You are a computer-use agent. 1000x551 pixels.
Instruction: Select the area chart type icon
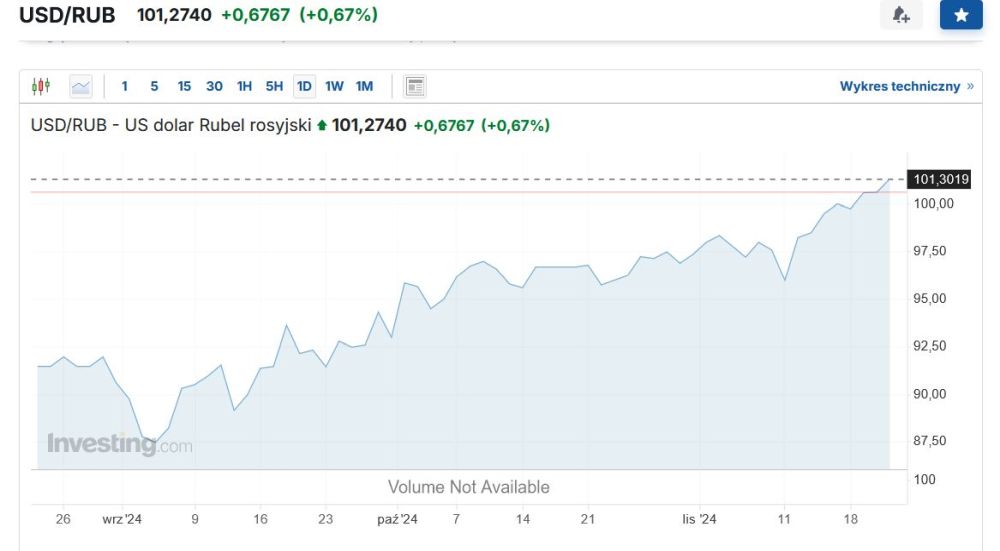pos(81,86)
